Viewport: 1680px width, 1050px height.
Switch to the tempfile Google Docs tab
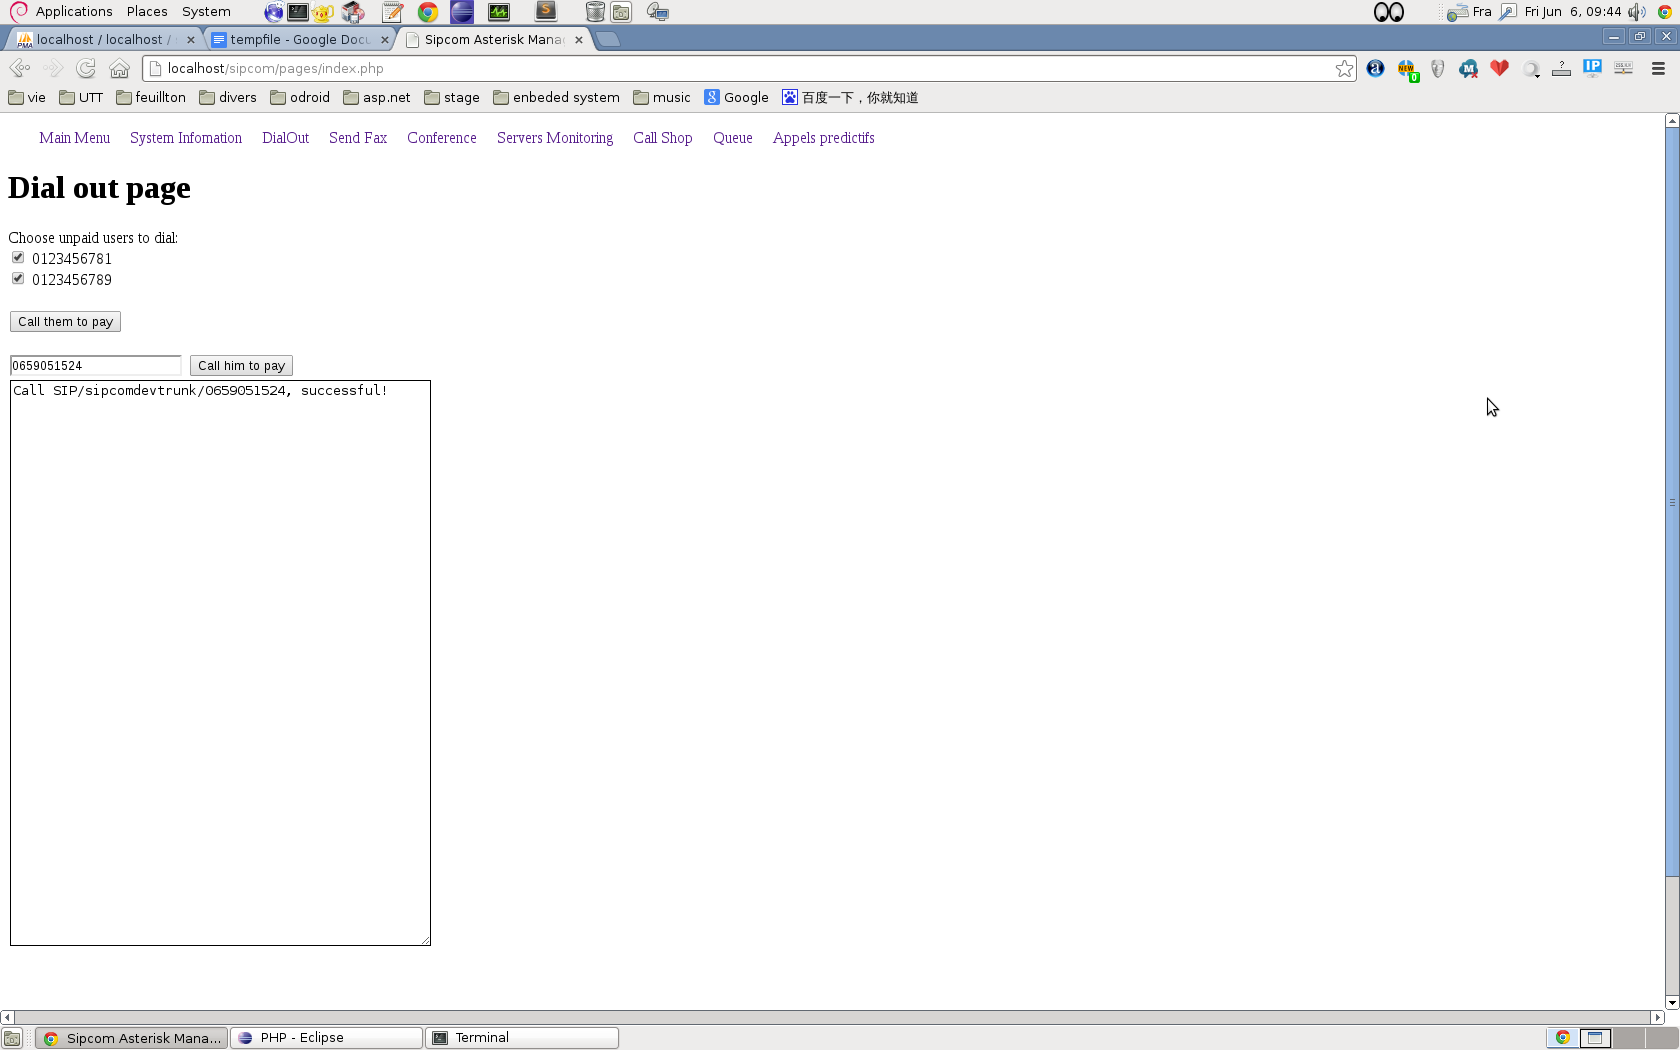click(x=298, y=39)
